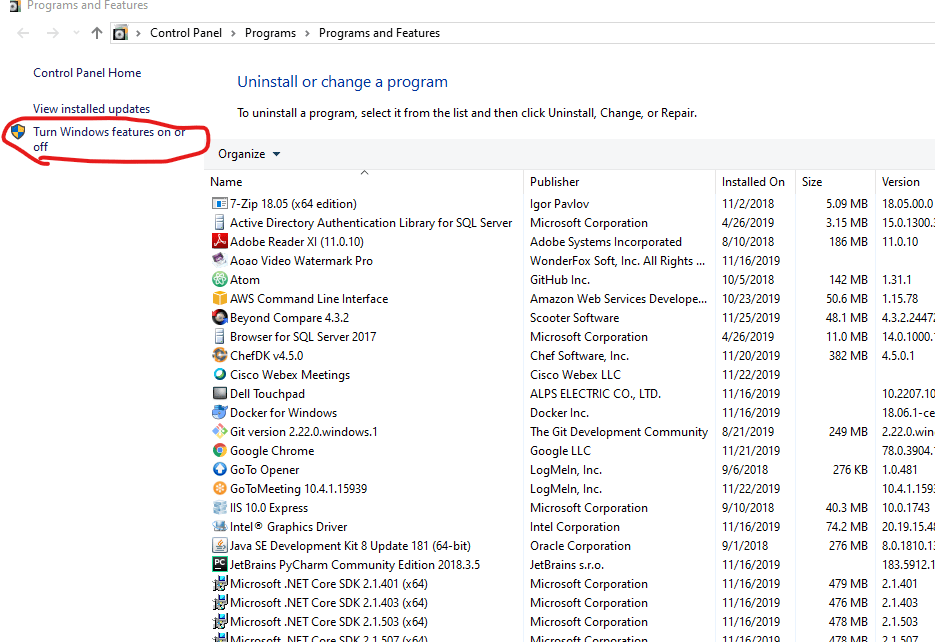Select the Igor Pavlov publisher cell
Image resolution: width=935 pixels, height=642 pixels.
click(559, 204)
